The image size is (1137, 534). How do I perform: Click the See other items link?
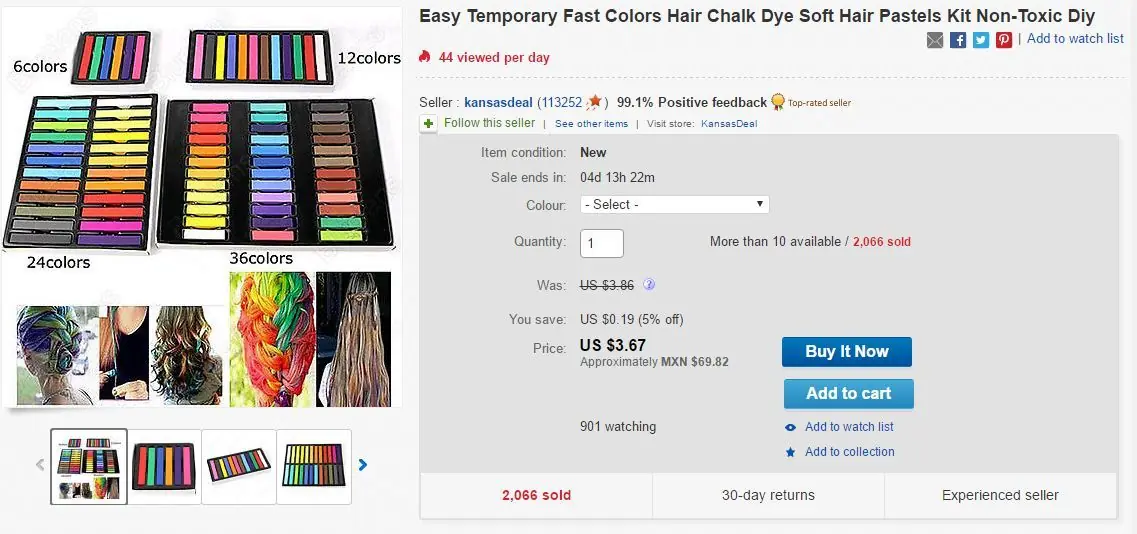(591, 124)
